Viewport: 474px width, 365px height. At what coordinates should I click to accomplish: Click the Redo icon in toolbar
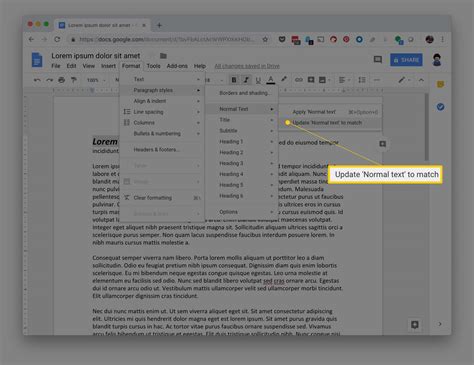pyautogui.click(x=49, y=80)
